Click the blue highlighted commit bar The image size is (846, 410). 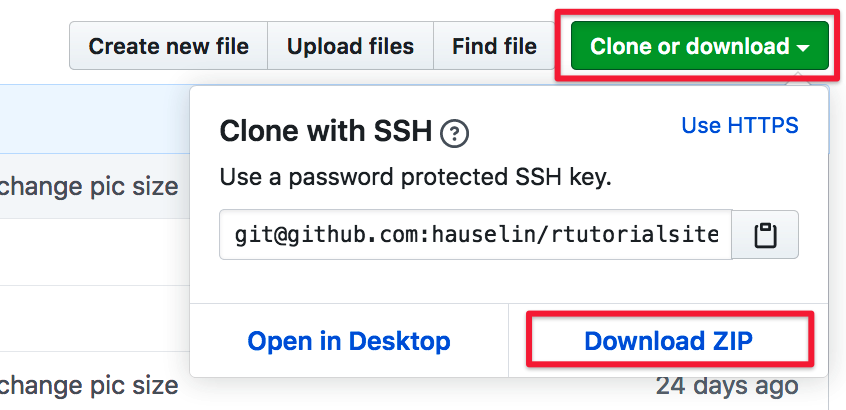click(94, 119)
